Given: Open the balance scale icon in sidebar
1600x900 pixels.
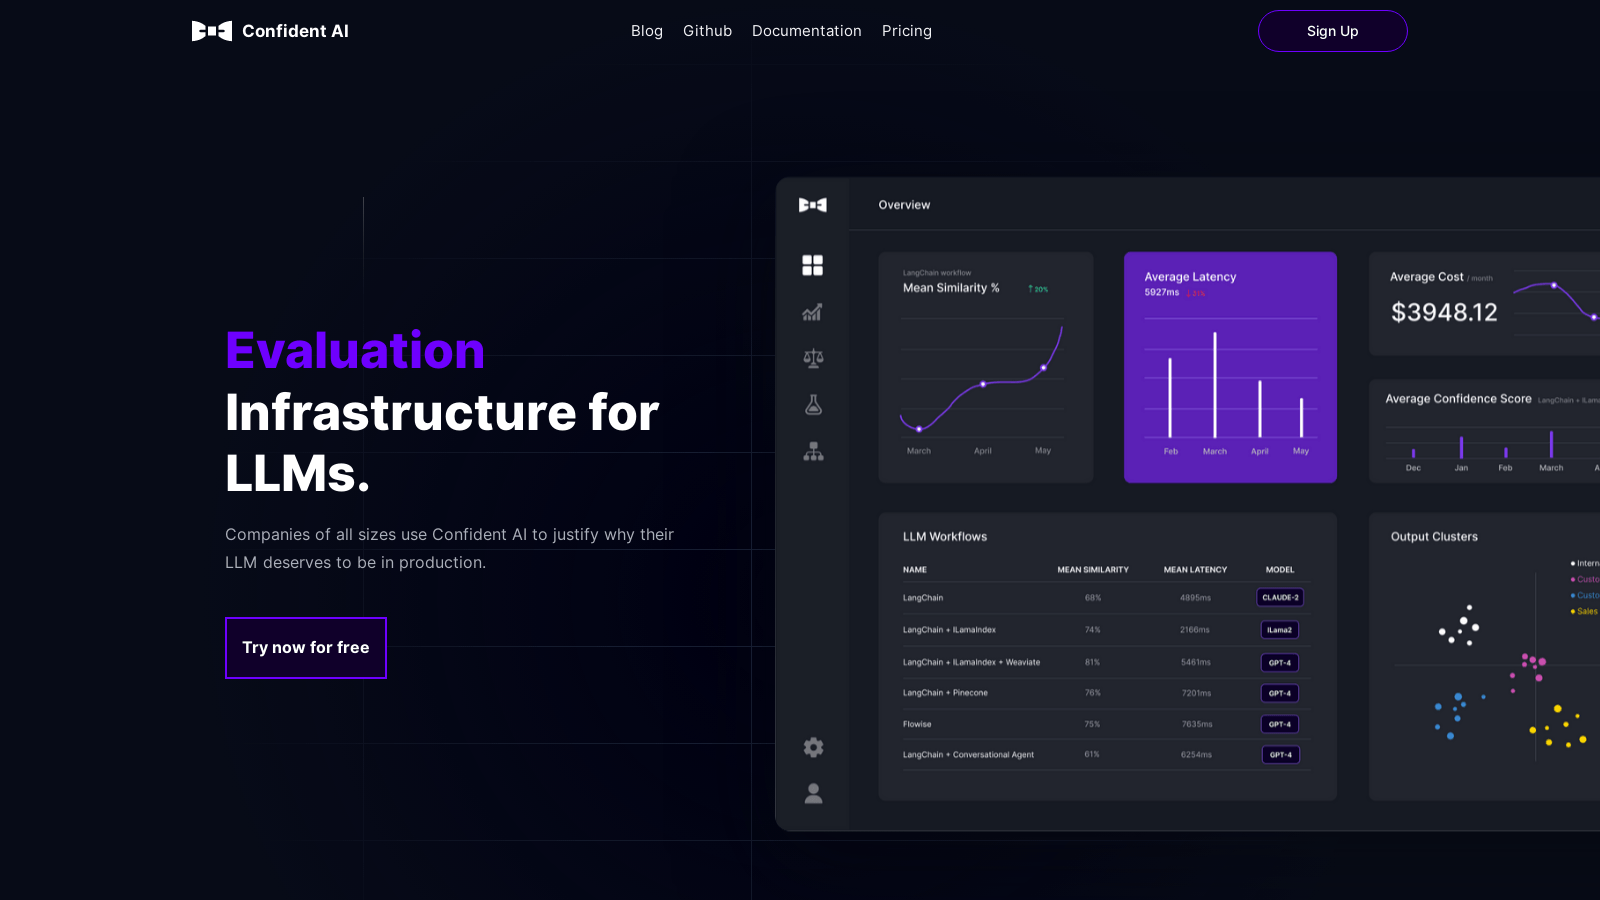Looking at the screenshot, I should click(813, 358).
